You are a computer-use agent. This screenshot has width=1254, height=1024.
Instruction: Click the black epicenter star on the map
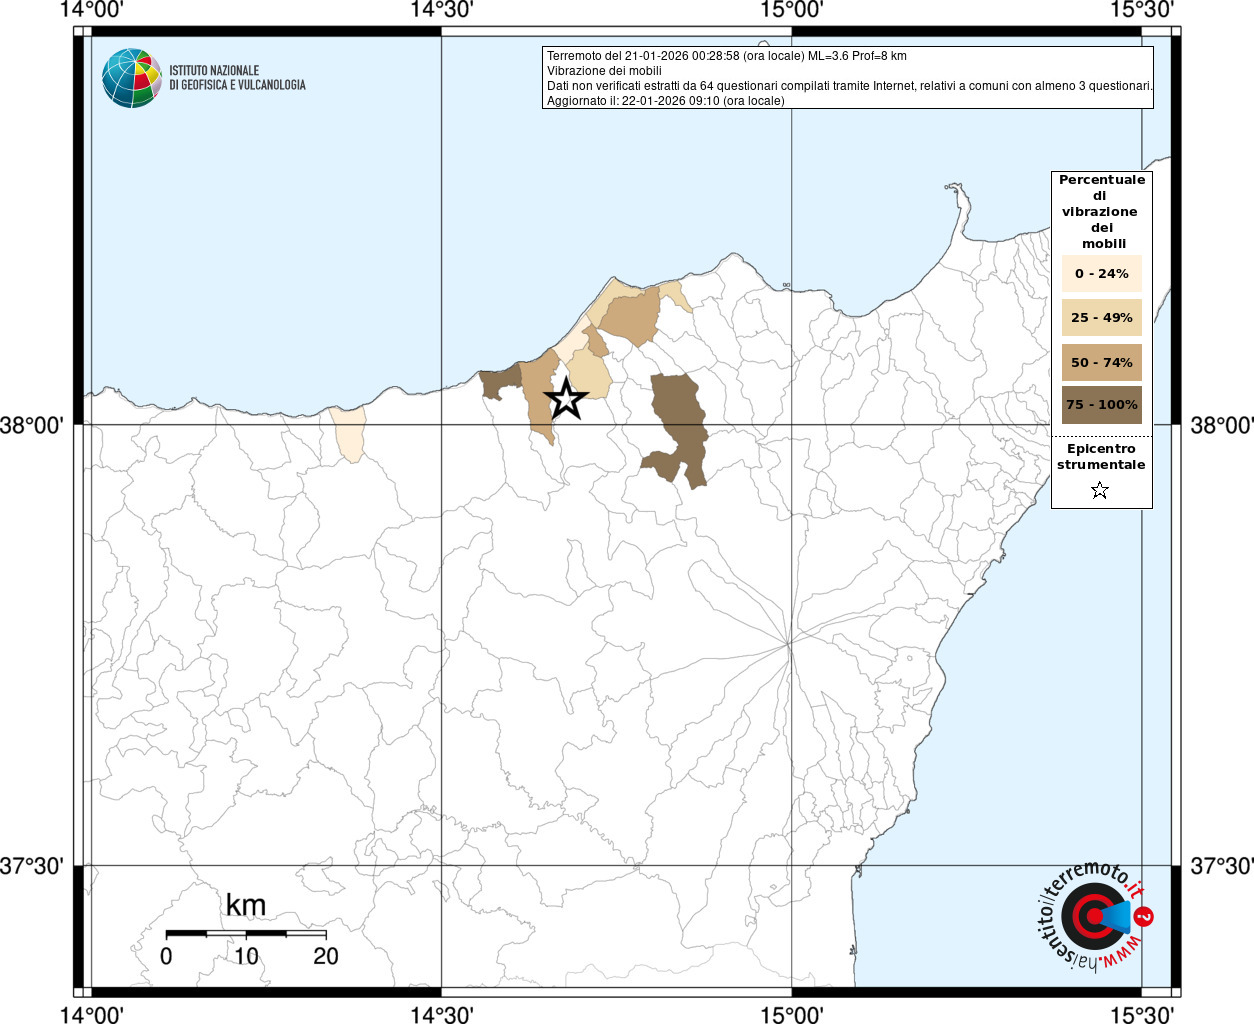[x=566, y=399]
